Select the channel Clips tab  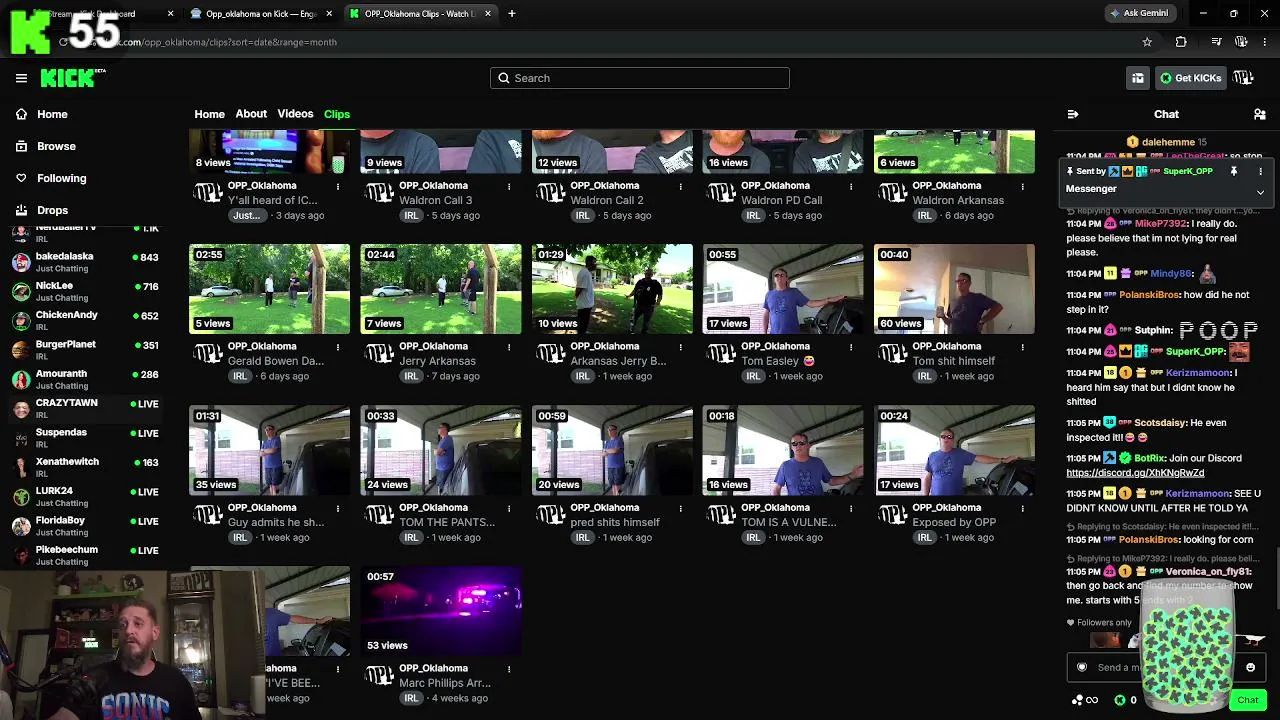[x=337, y=114]
